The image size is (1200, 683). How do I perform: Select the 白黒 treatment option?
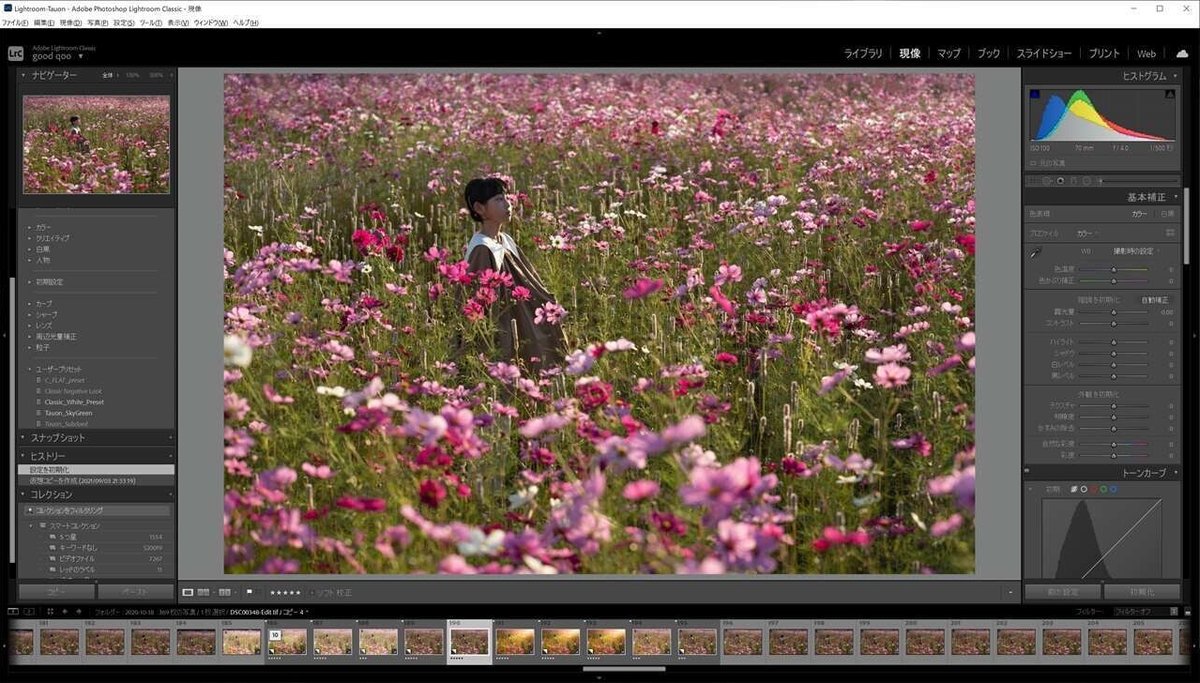tap(1167, 213)
